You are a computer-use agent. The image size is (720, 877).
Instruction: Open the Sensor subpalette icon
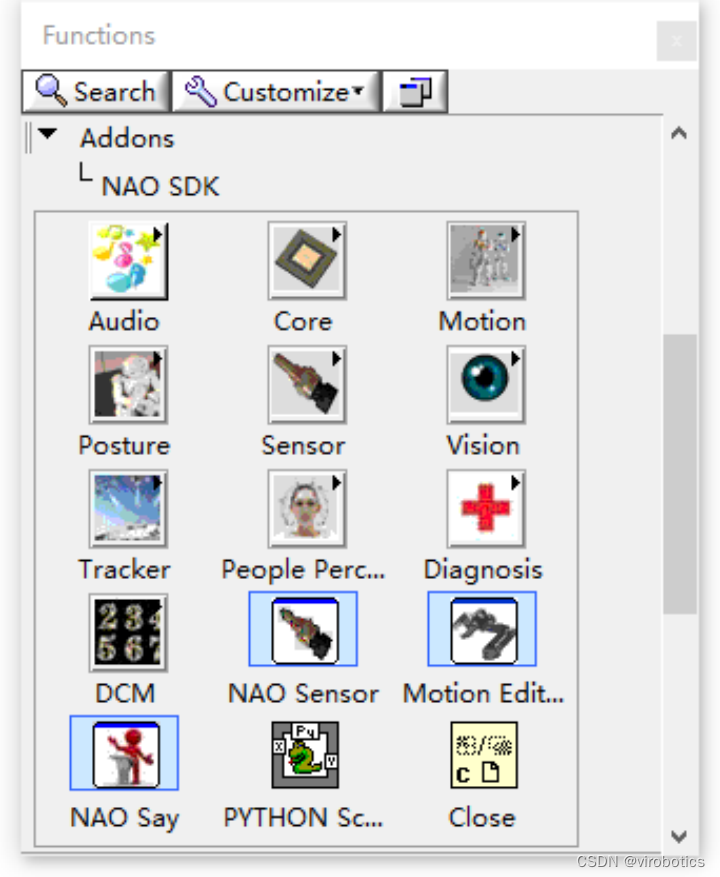point(307,385)
